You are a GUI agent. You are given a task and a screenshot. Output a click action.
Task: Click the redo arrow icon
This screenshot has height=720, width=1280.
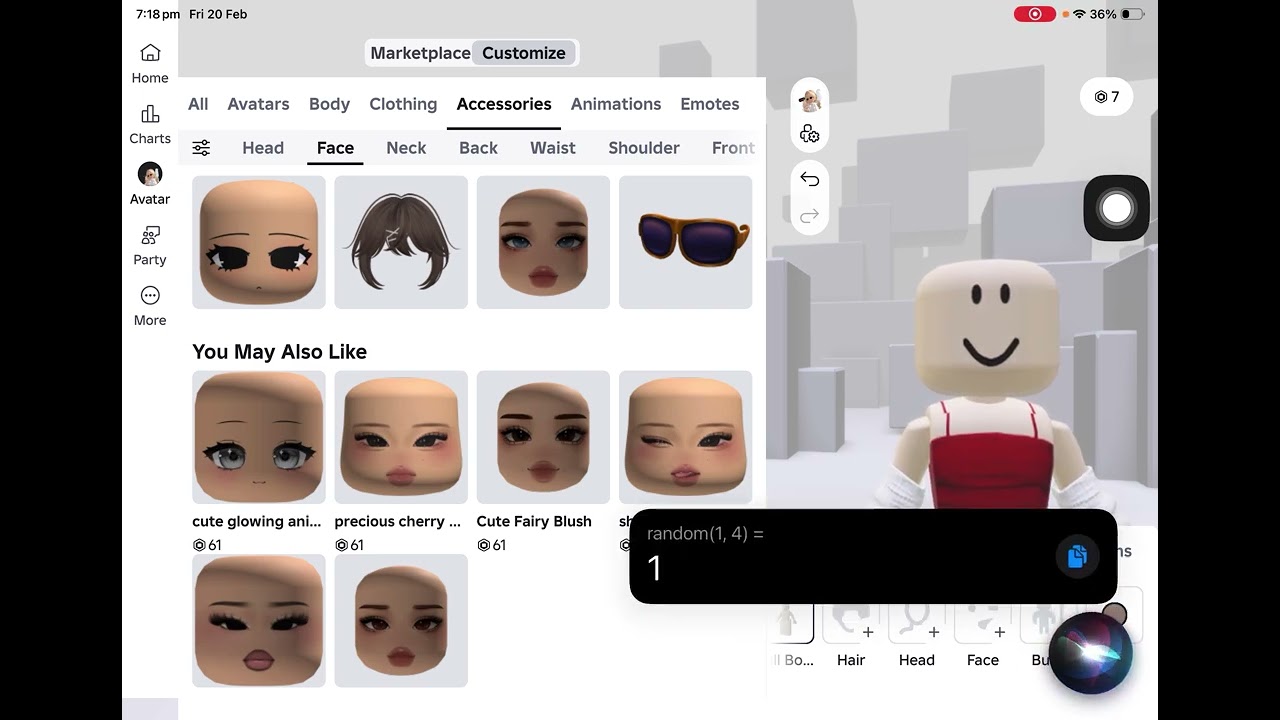coord(810,215)
